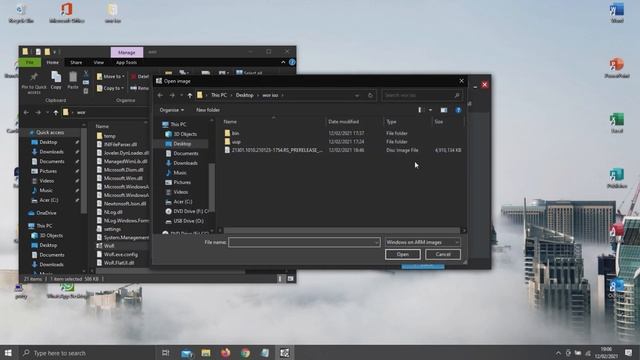Open the Windows Start menu
640x360 pixels.
click(x=8, y=353)
